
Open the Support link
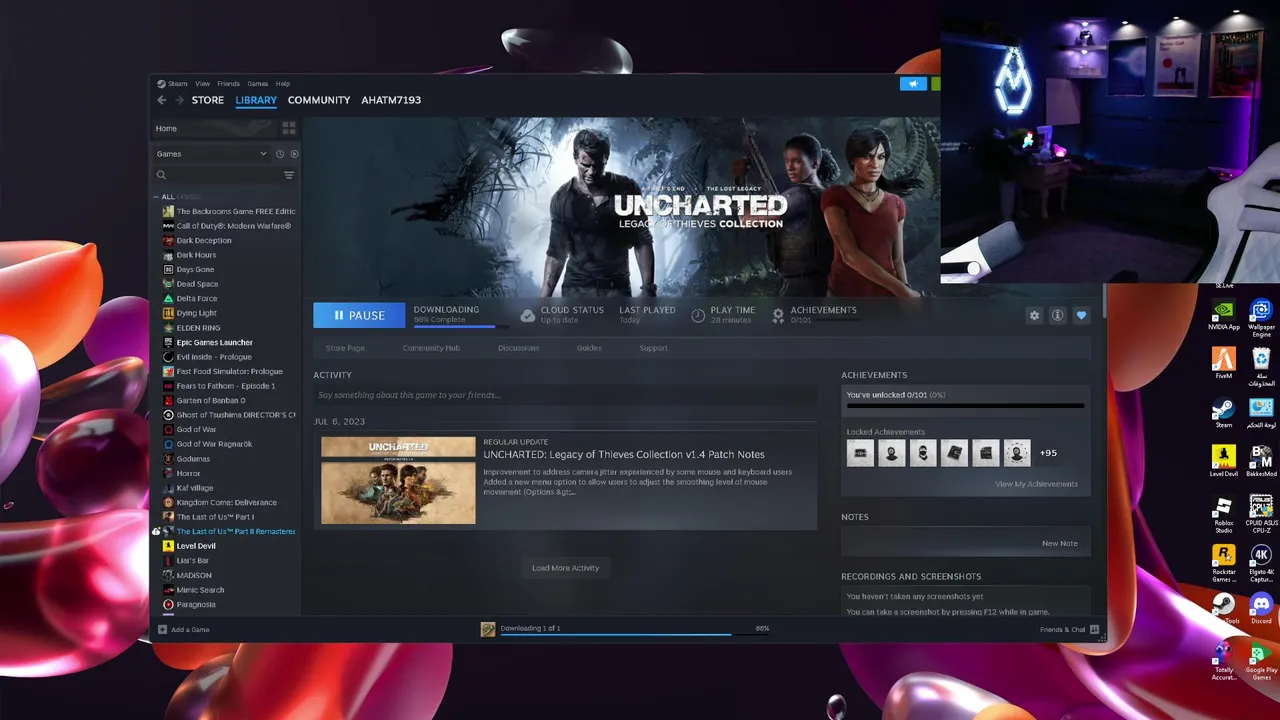[x=653, y=348]
